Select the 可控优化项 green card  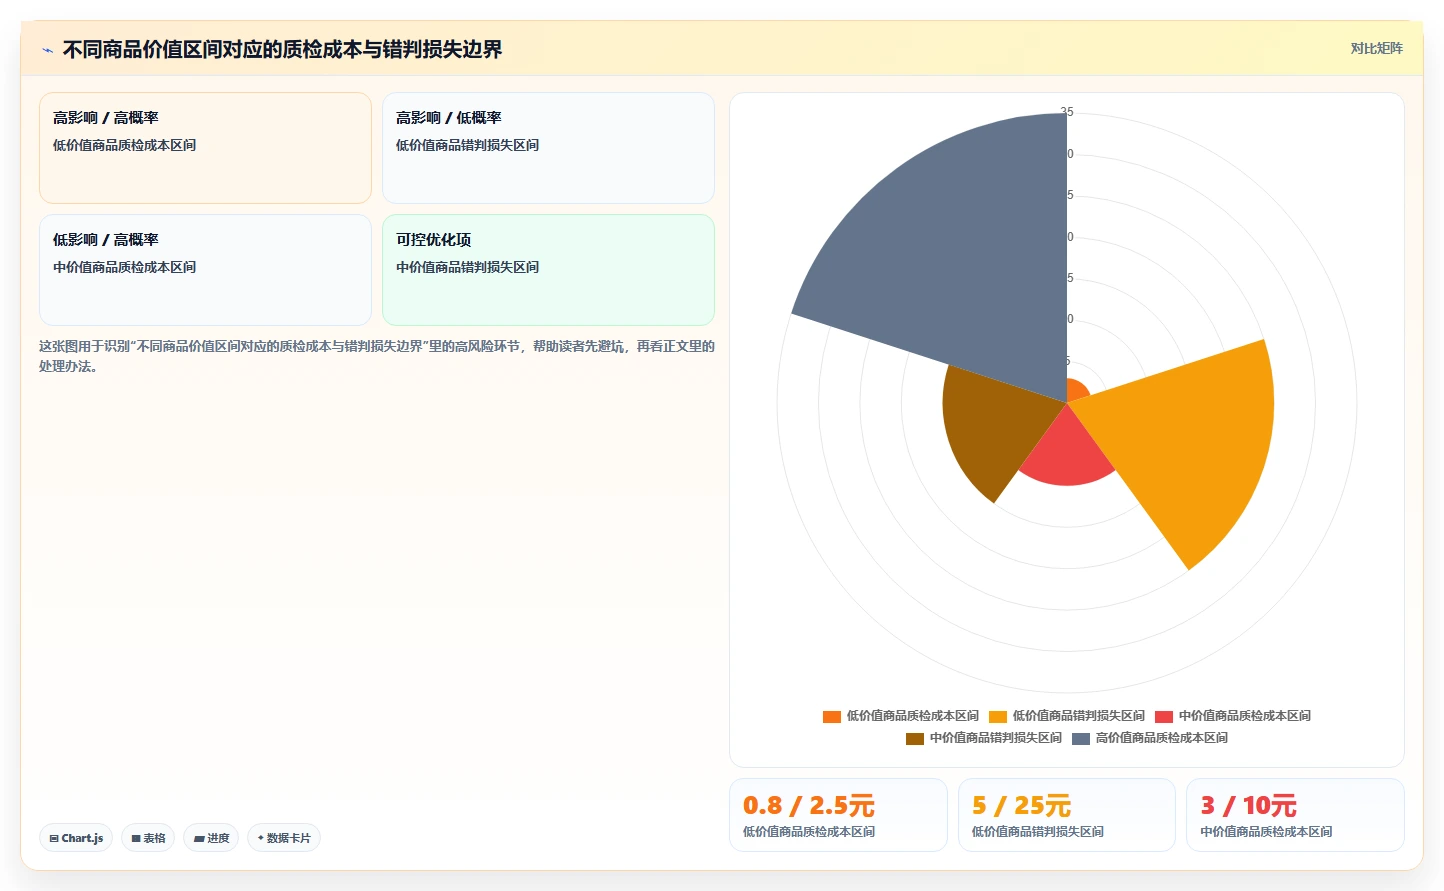(548, 270)
